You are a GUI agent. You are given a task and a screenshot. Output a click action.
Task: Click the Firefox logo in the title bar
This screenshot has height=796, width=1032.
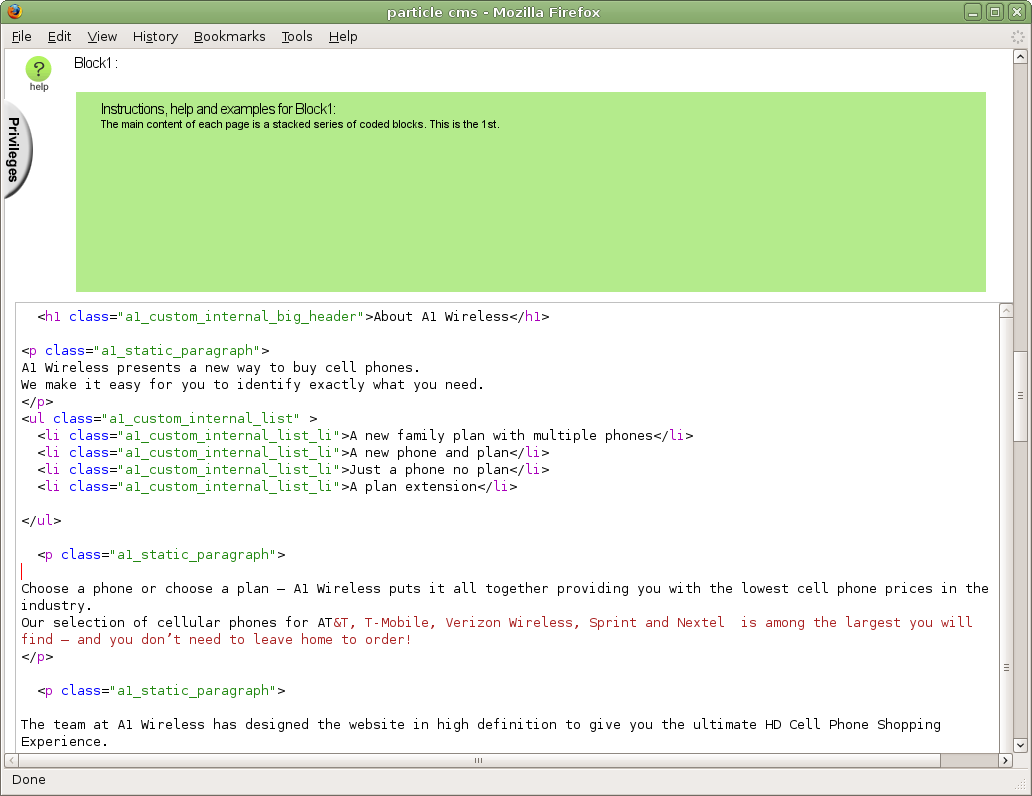point(14,12)
